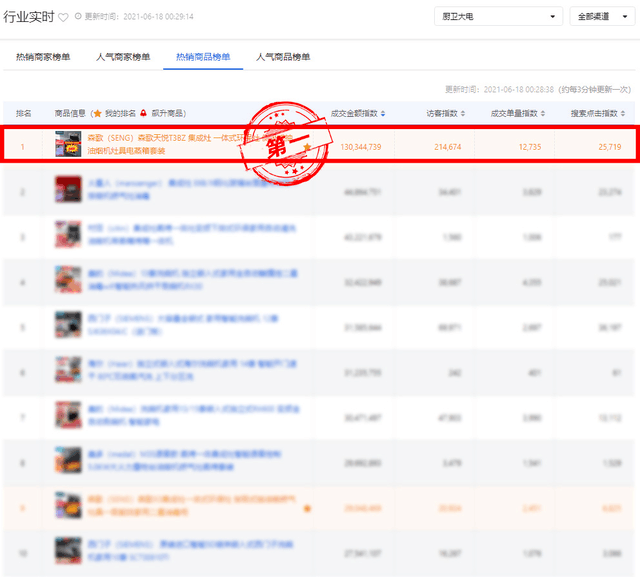The width and height of the screenshot is (640, 577).
Task: Sort by 成交金额指数 column arrow
Action: [383, 113]
